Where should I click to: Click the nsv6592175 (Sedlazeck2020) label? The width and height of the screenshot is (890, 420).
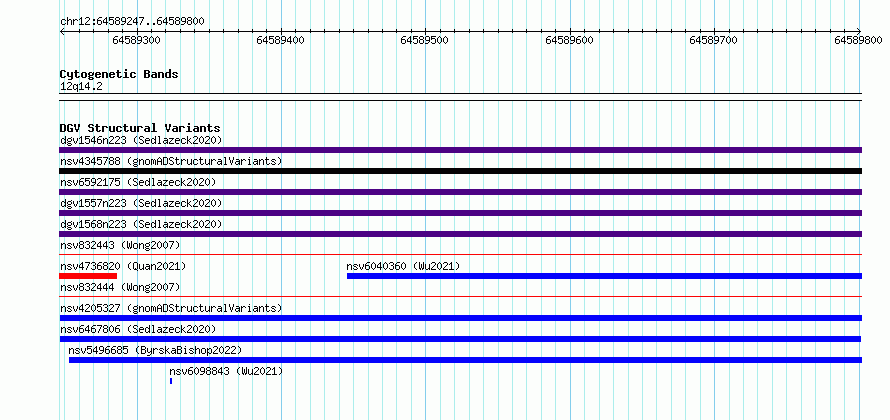[x=138, y=182]
